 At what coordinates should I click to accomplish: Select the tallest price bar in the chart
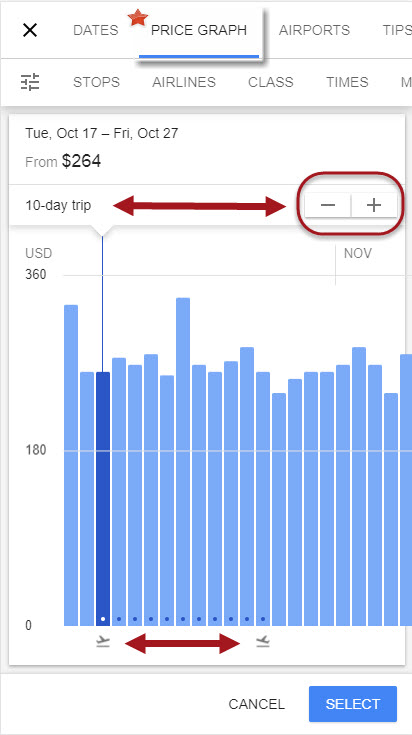tap(183, 462)
